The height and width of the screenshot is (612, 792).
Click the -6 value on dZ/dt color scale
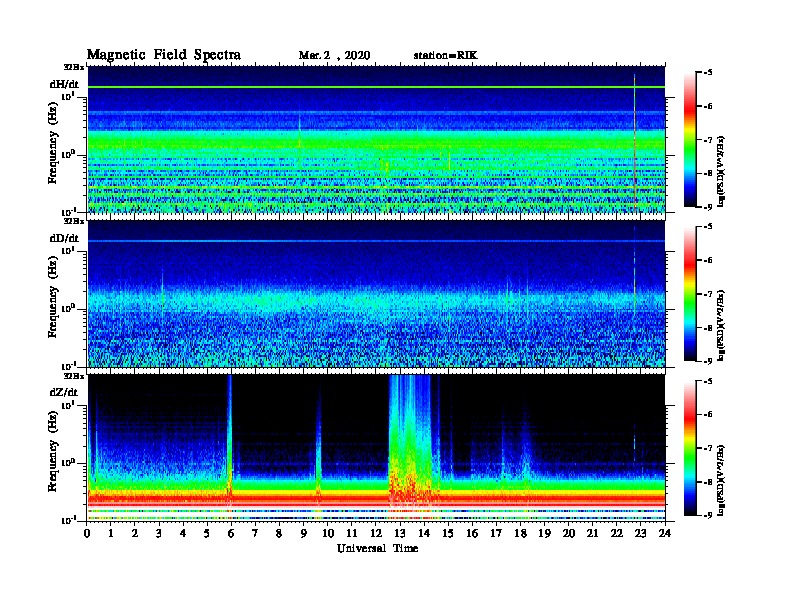tap(708, 415)
